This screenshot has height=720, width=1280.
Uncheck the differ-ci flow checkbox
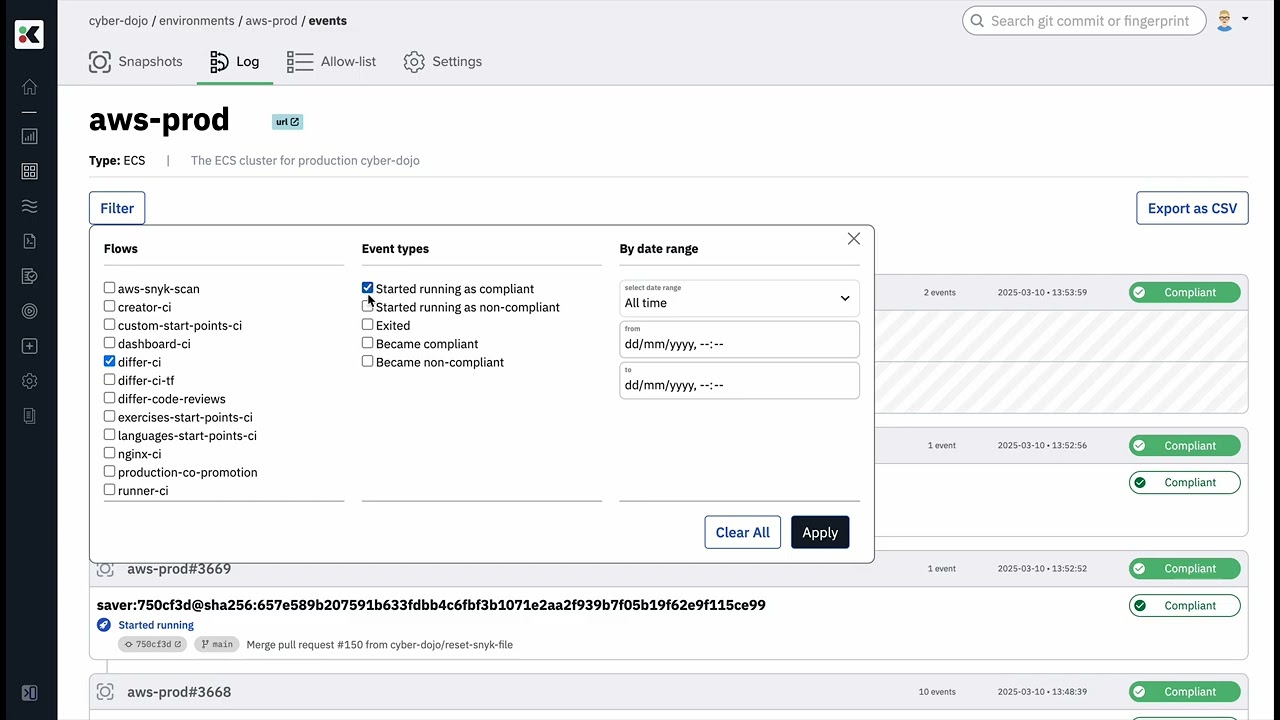click(x=110, y=361)
